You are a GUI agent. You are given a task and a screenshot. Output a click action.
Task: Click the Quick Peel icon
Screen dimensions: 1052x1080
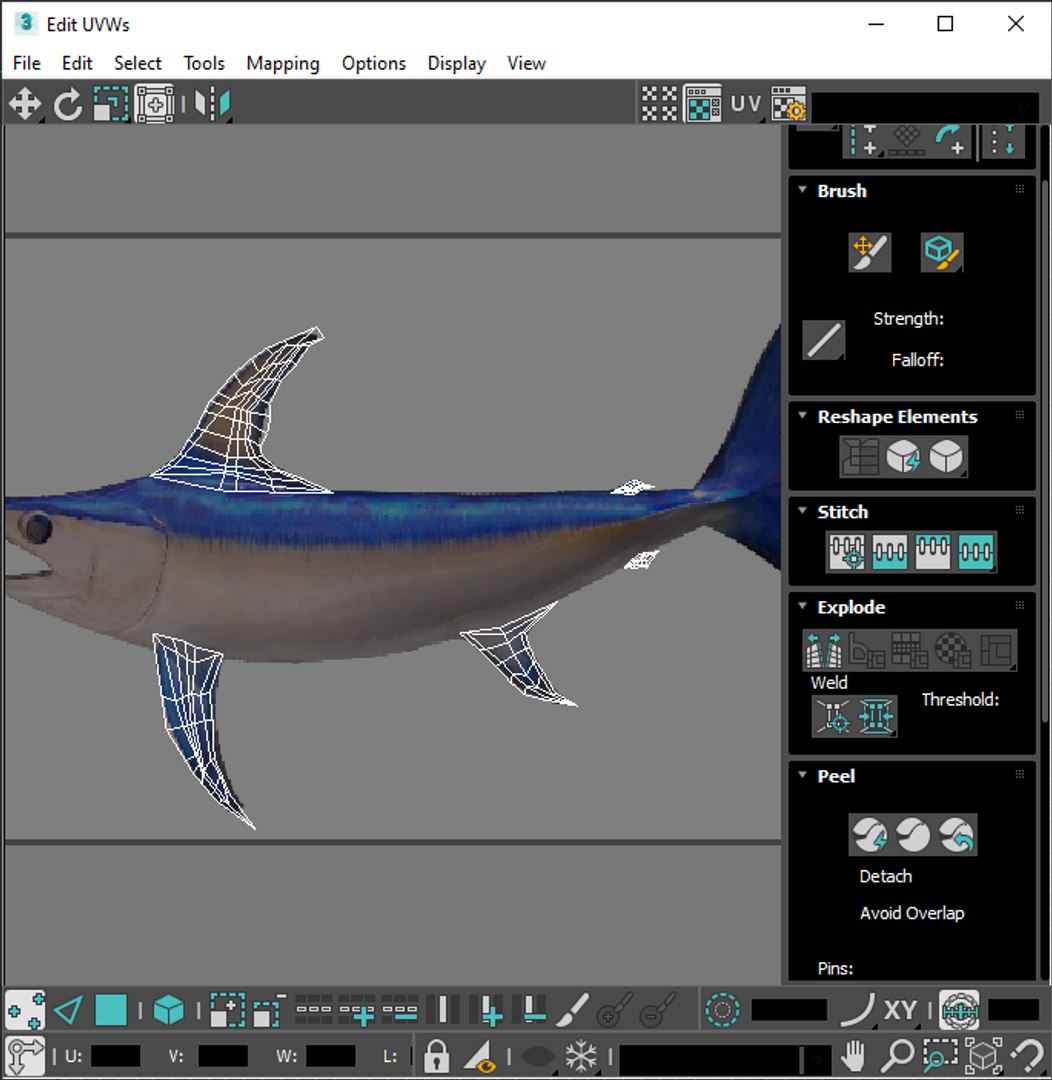click(869, 835)
